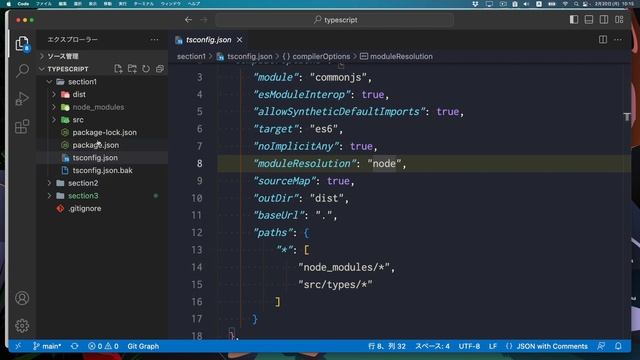
Task: Change line and column position indicator
Action: (387, 346)
